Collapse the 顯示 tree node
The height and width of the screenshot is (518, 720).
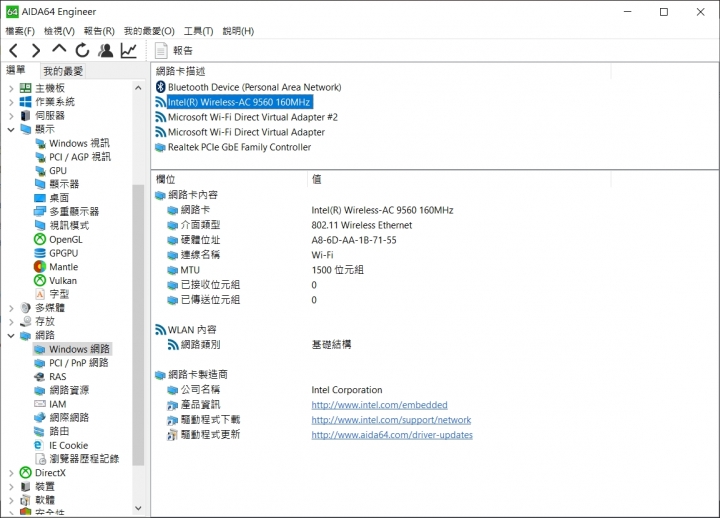click(11, 130)
